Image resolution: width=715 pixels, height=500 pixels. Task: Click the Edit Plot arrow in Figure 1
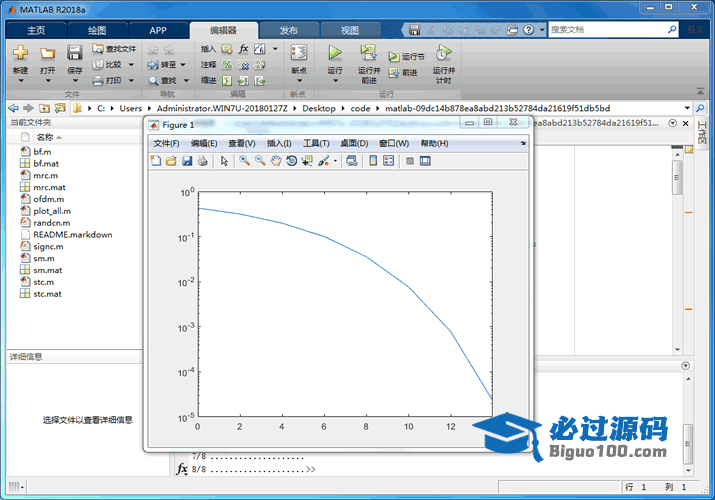click(x=224, y=161)
